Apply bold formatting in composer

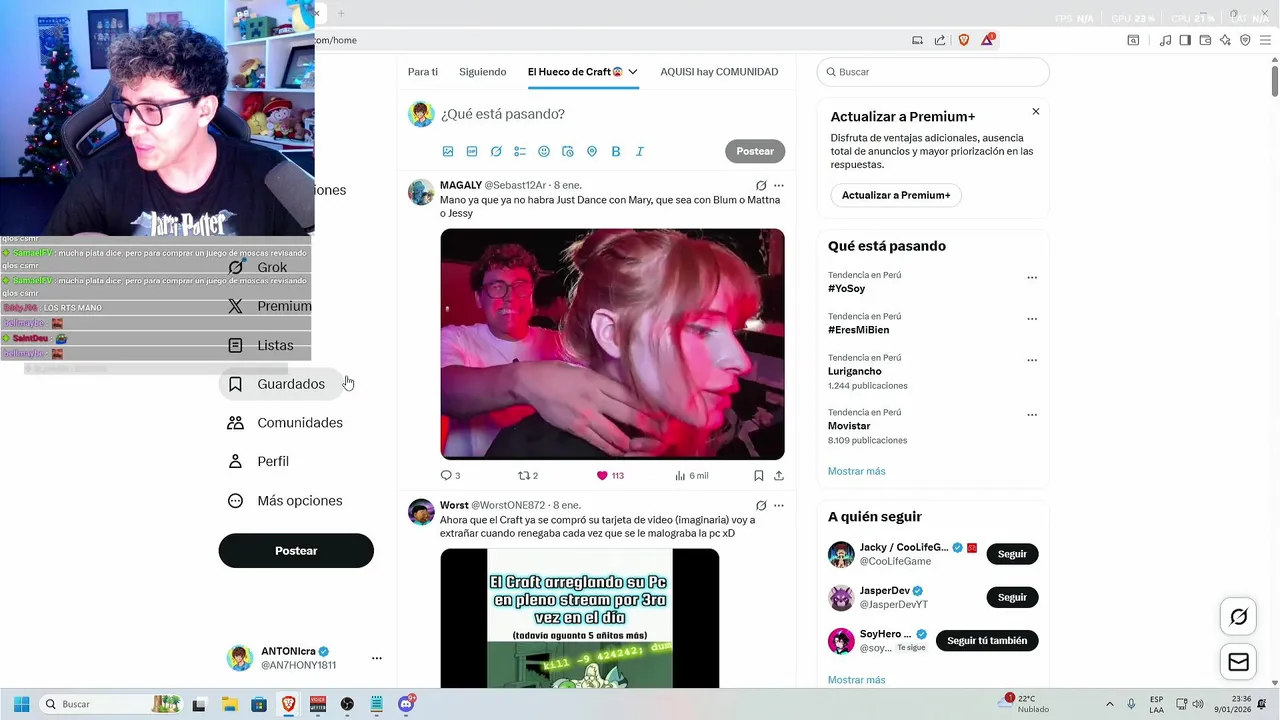click(616, 151)
